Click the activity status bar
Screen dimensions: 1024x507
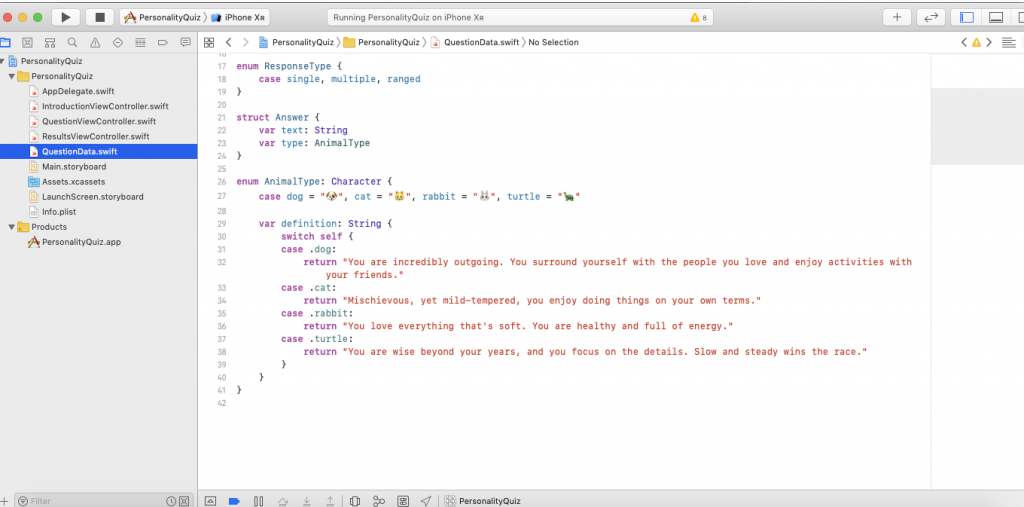click(x=520, y=18)
